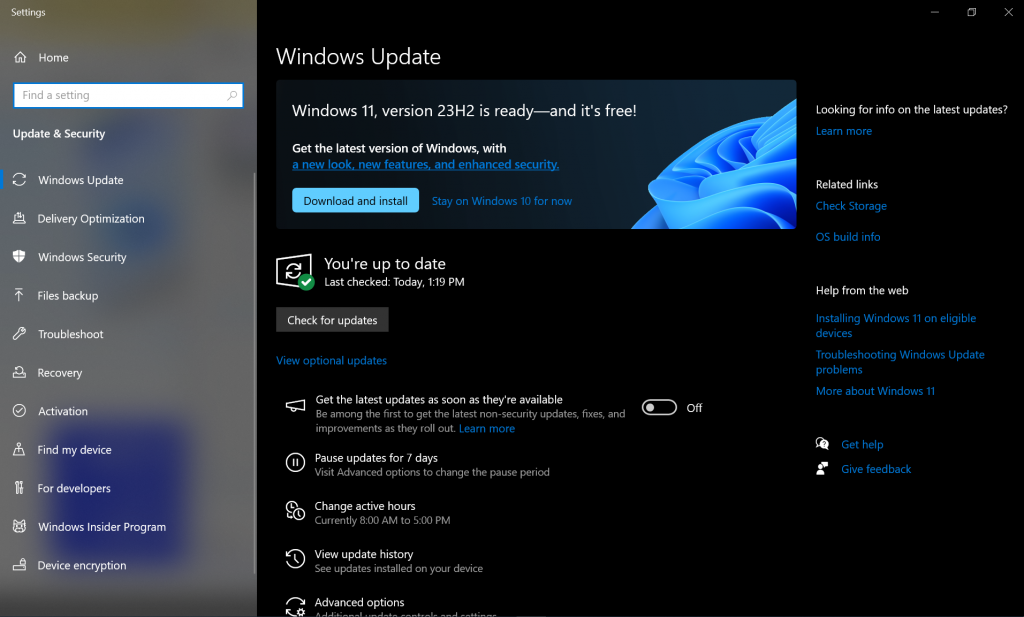Click the search magnifier icon
Screen dimensions: 1024x617
coord(232,95)
